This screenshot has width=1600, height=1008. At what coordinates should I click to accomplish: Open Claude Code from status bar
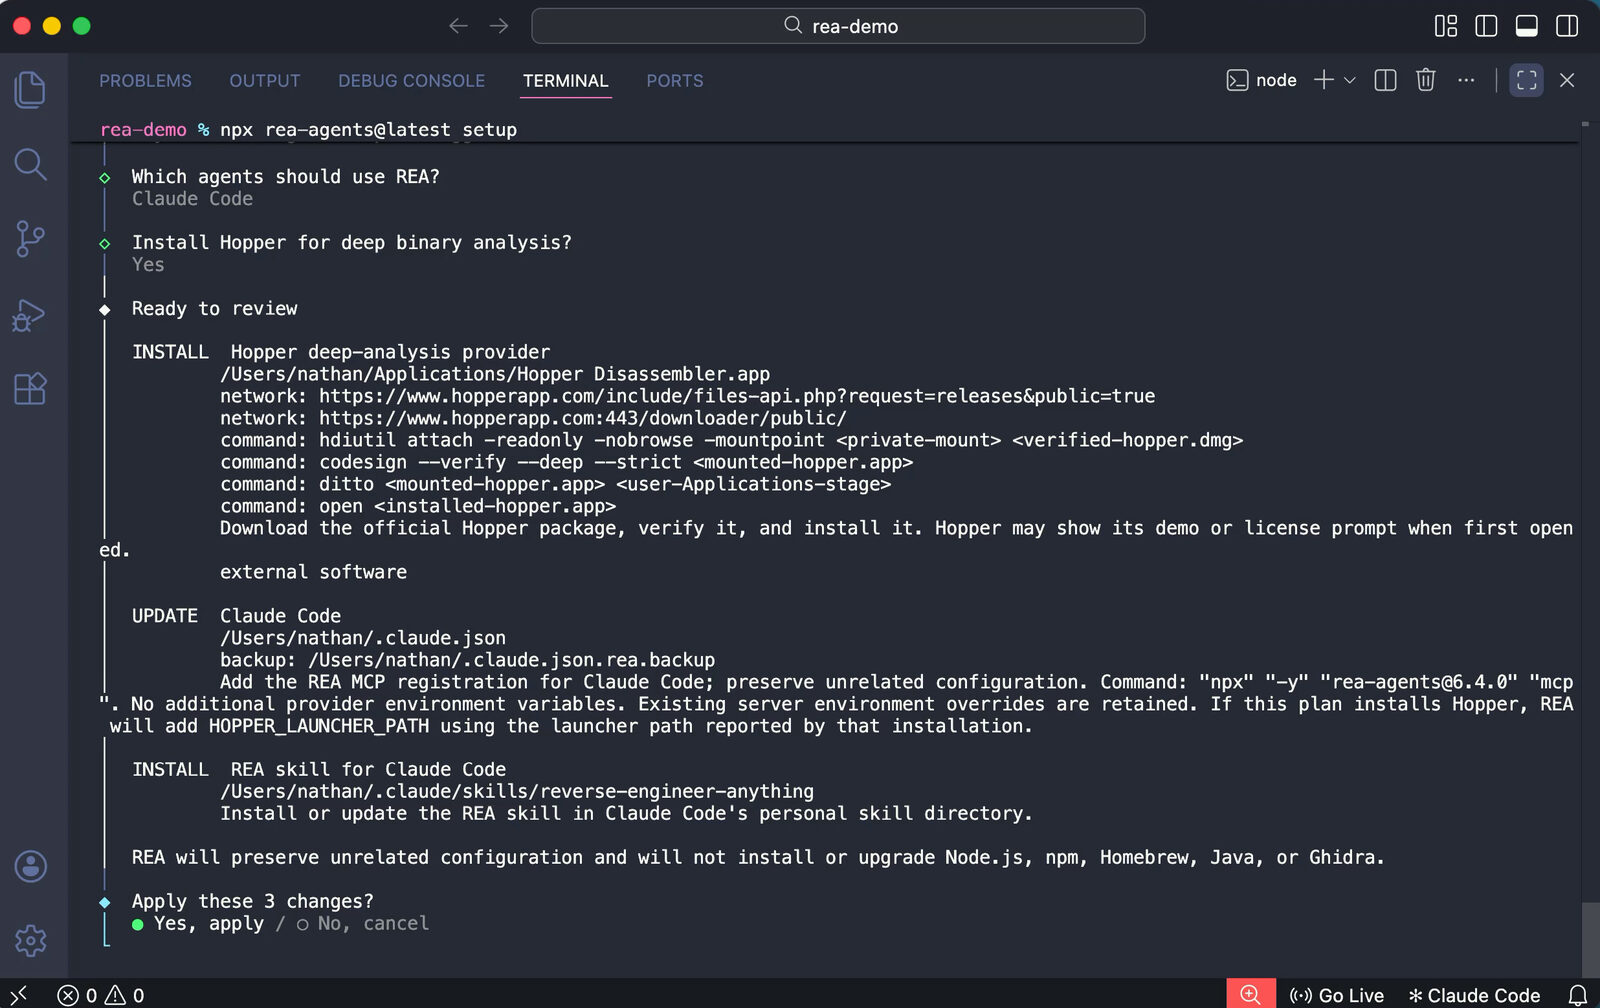[x=1474, y=995]
